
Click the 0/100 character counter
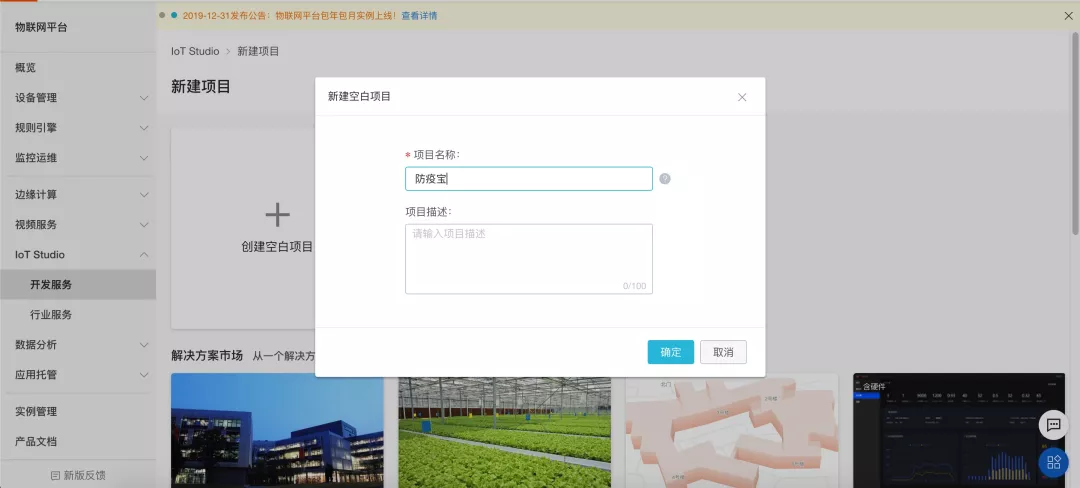click(x=634, y=286)
